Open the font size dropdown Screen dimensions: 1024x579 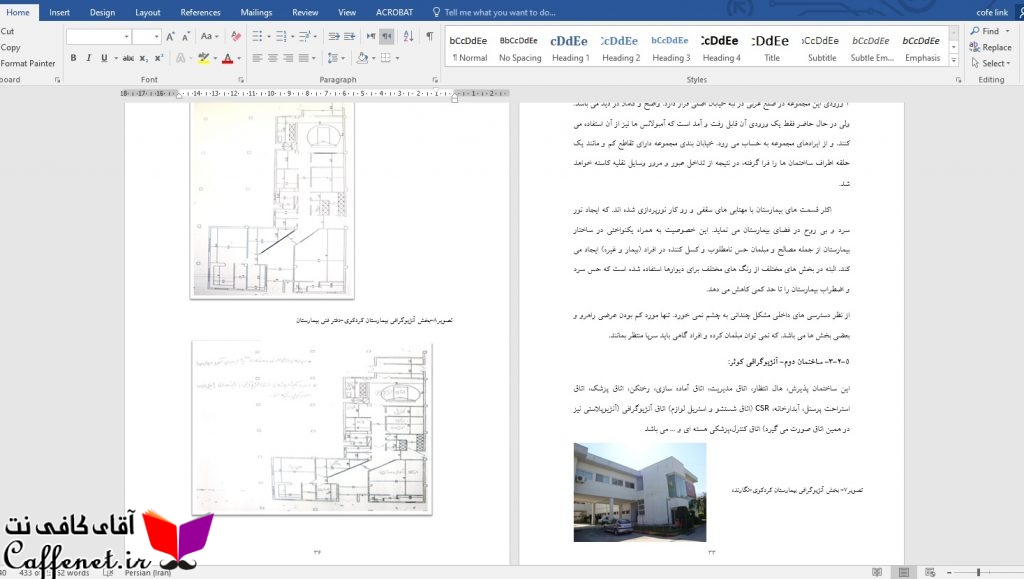157,37
